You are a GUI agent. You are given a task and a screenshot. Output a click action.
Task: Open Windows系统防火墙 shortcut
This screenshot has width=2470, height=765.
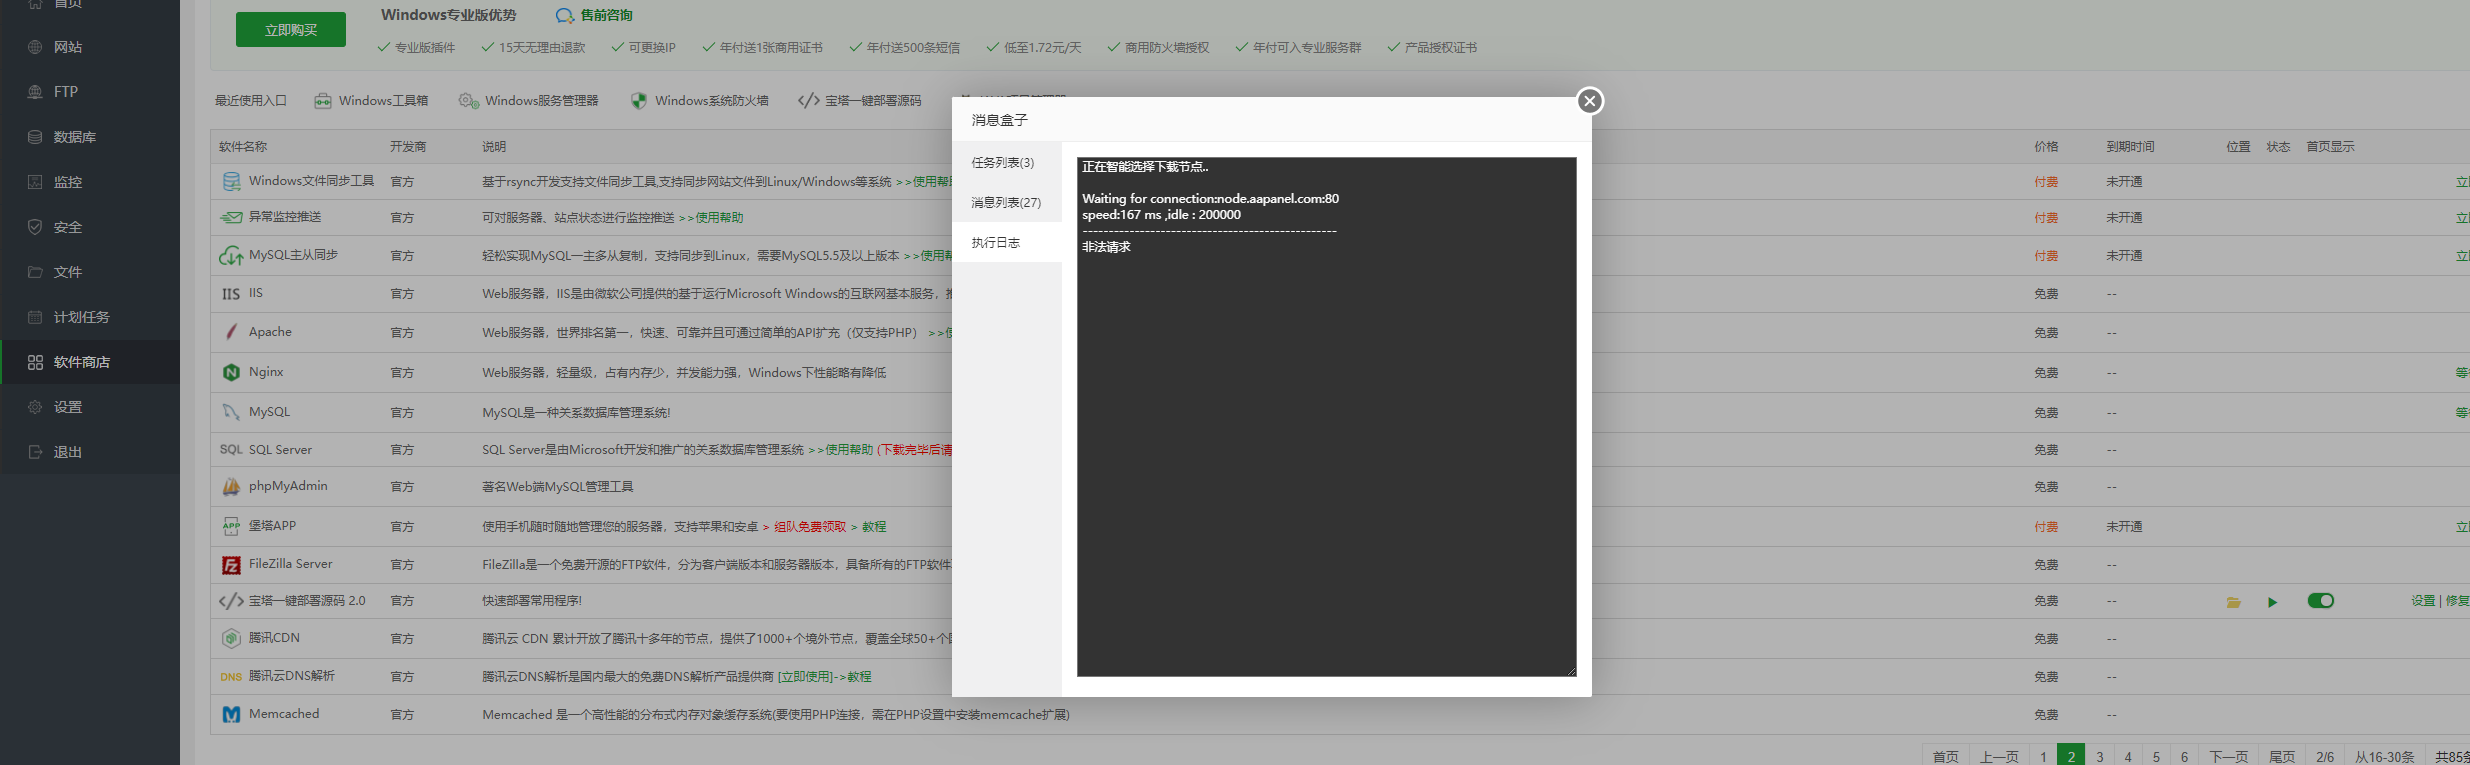pyautogui.click(x=700, y=101)
